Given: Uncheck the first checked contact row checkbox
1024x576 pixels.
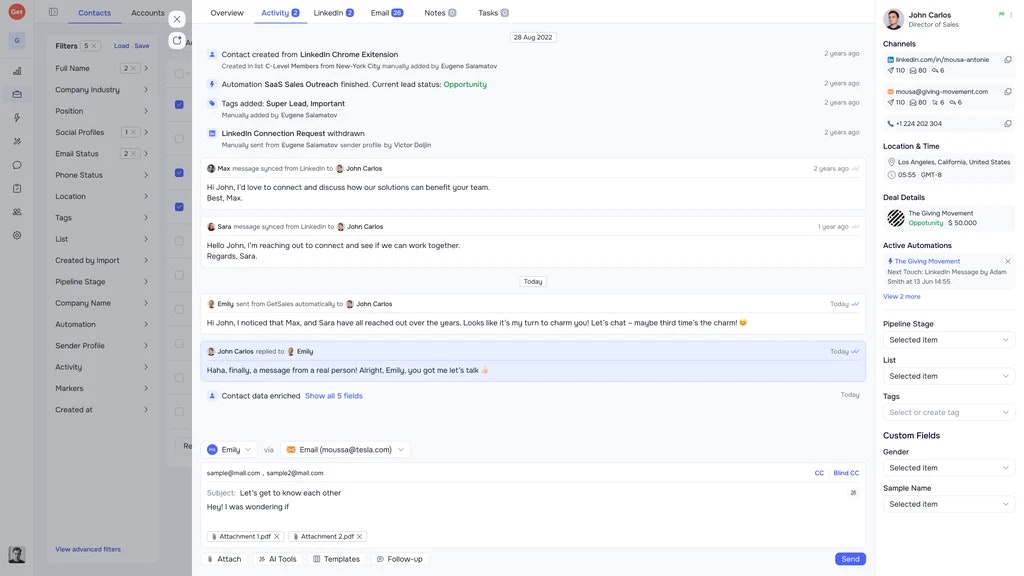Looking at the screenshot, I should (179, 104).
